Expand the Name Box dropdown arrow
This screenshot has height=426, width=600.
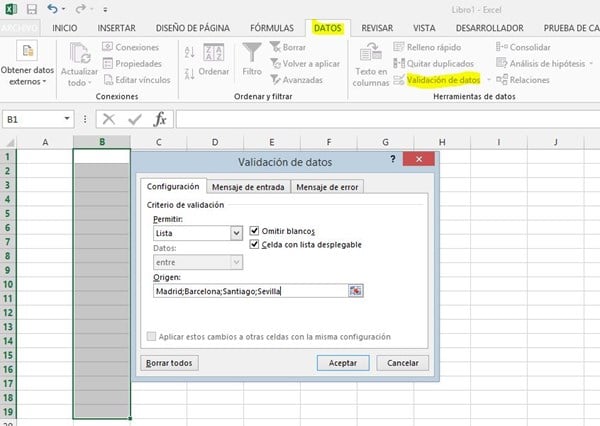tap(68, 119)
